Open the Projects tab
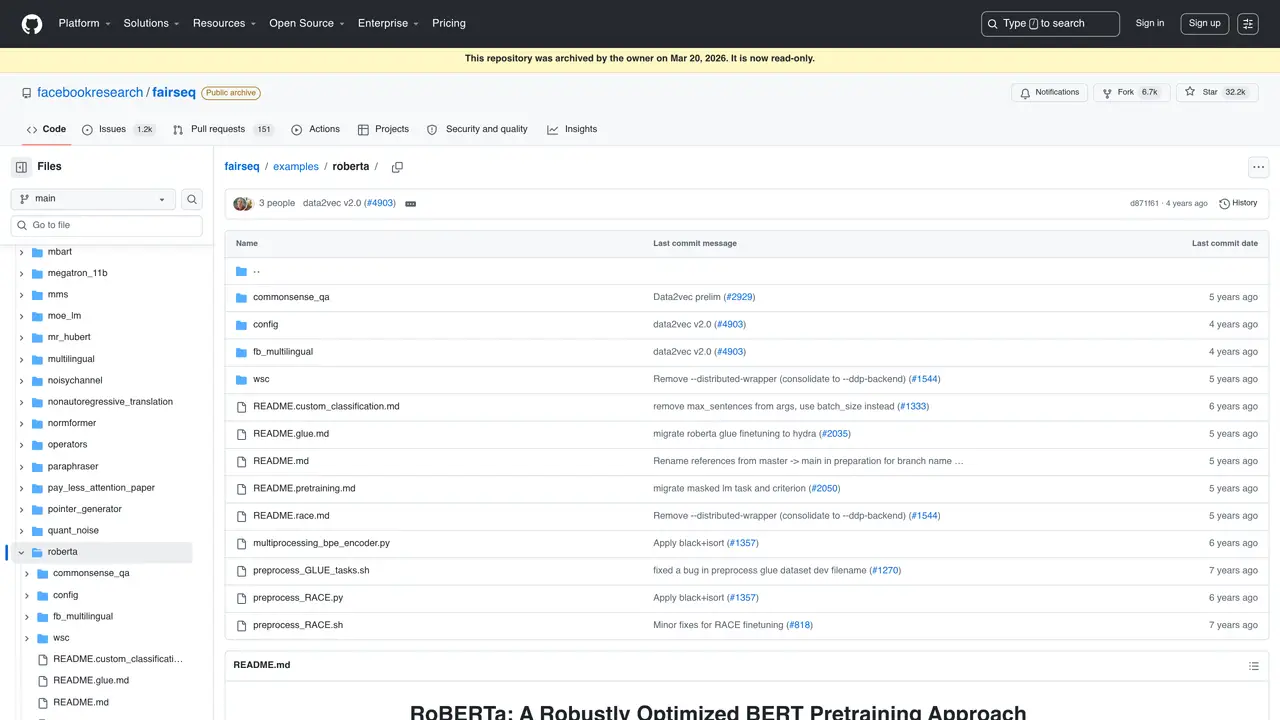This screenshot has width=1280, height=720. coord(383,129)
